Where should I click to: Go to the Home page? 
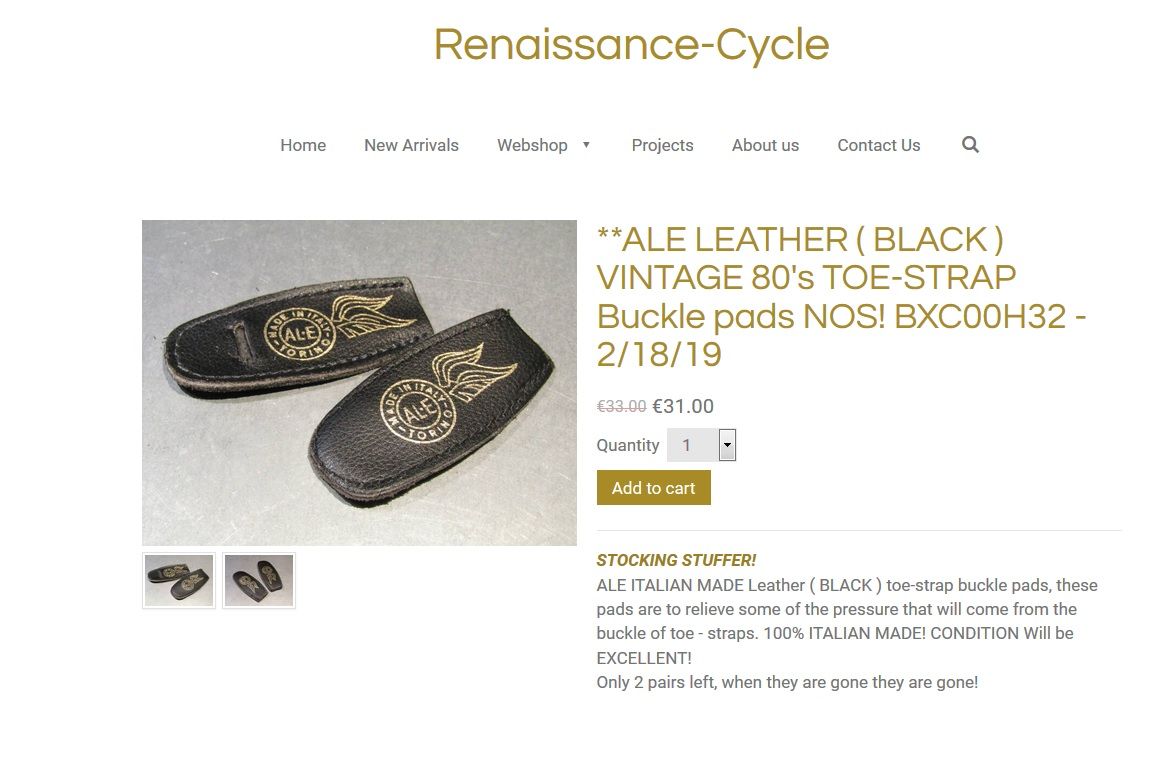click(x=303, y=145)
